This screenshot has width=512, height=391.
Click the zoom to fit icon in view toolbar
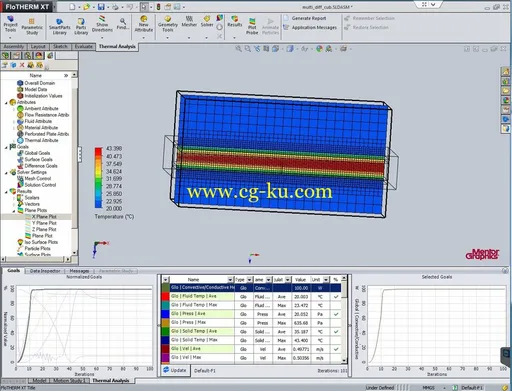pyautogui.click(x=238, y=49)
